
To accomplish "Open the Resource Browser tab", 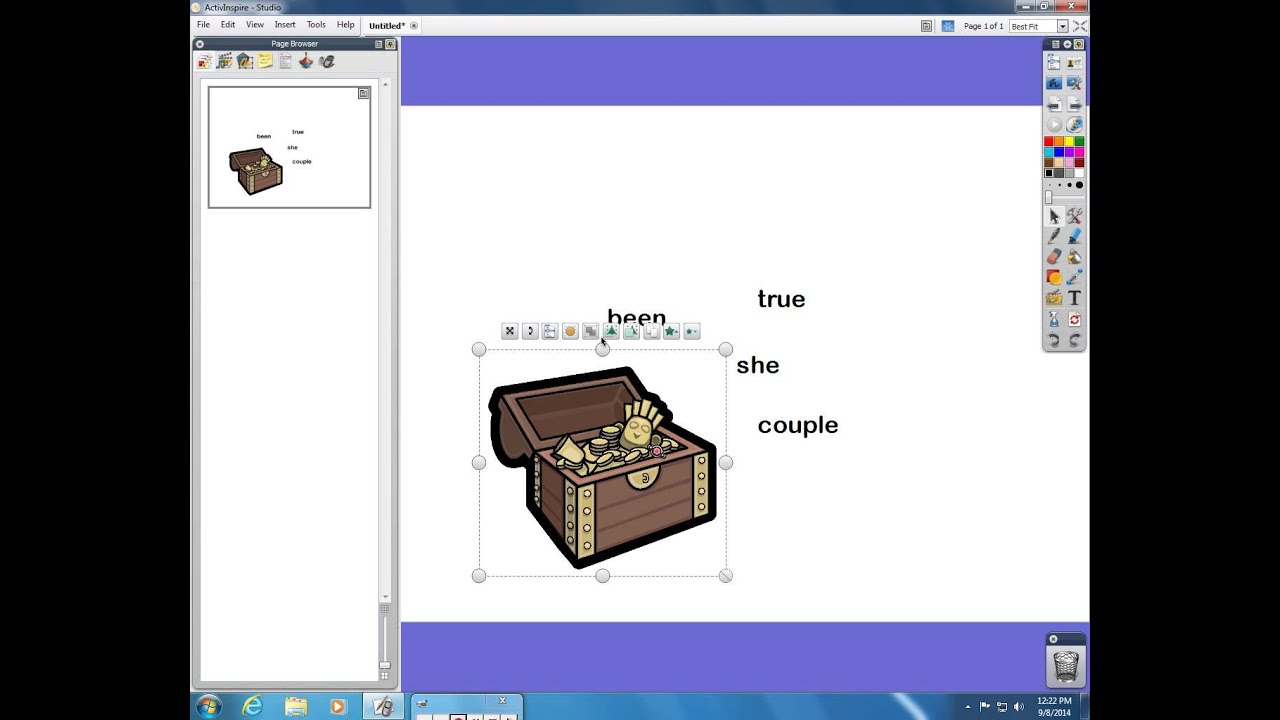I will coord(225,62).
